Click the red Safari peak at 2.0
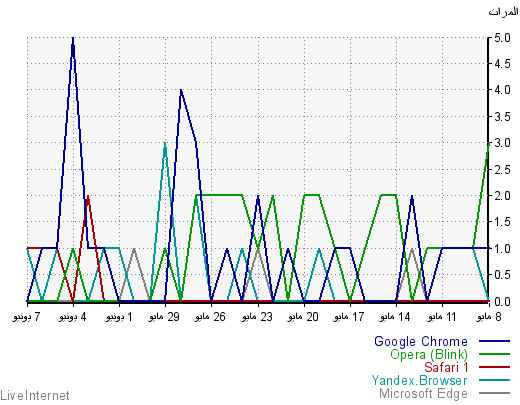The height and width of the screenshot is (405, 520). (x=88, y=196)
